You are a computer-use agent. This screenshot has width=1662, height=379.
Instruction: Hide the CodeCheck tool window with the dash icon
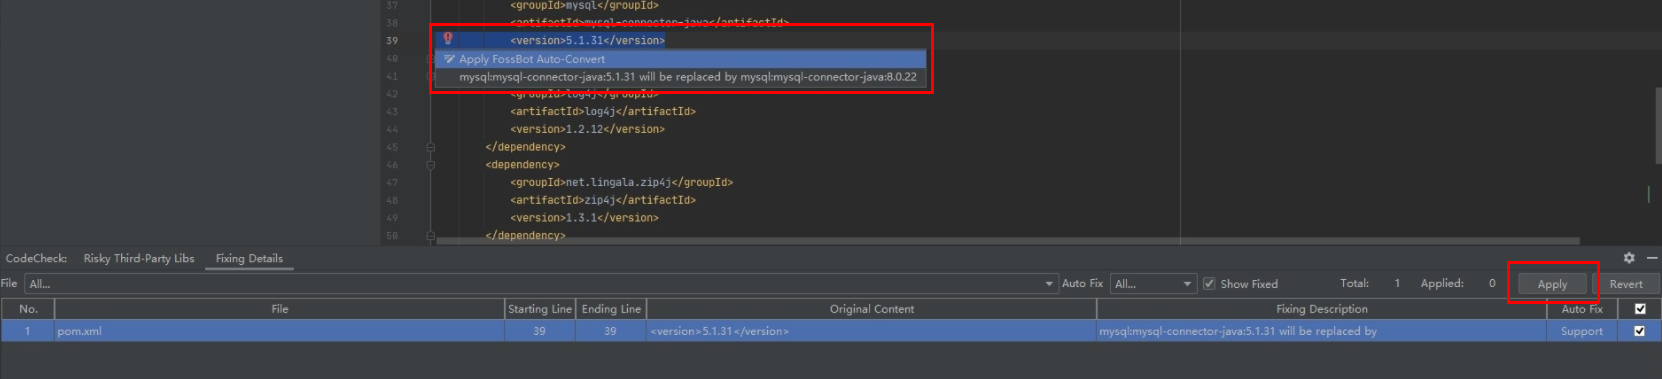[1652, 258]
